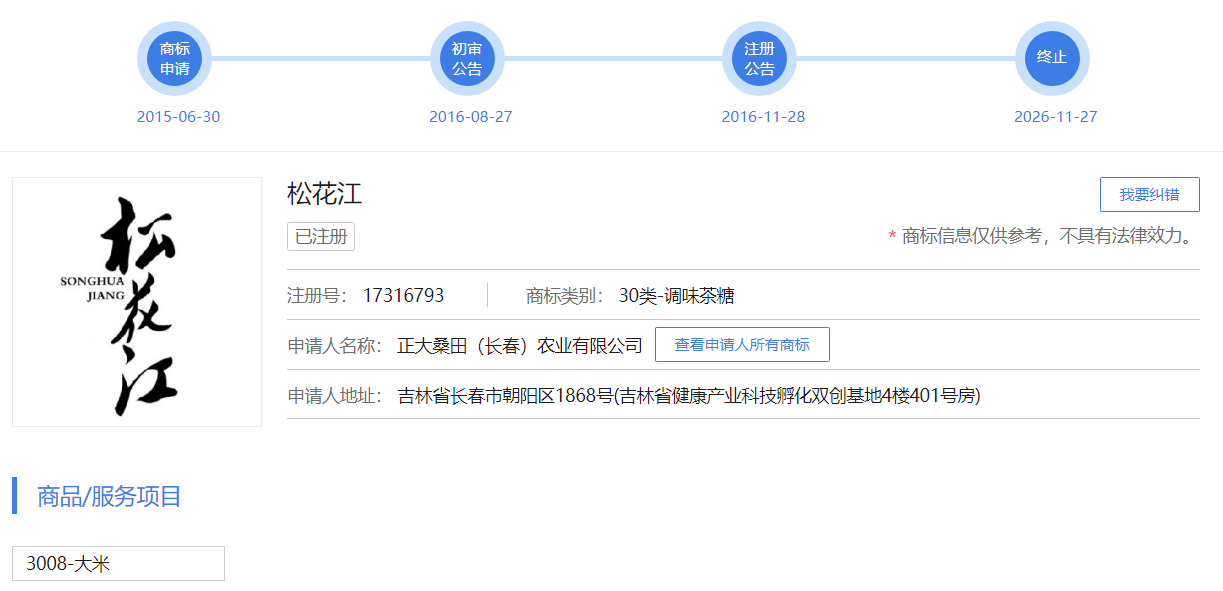
Task: Click the 已注册 status tag
Action: click(x=321, y=237)
